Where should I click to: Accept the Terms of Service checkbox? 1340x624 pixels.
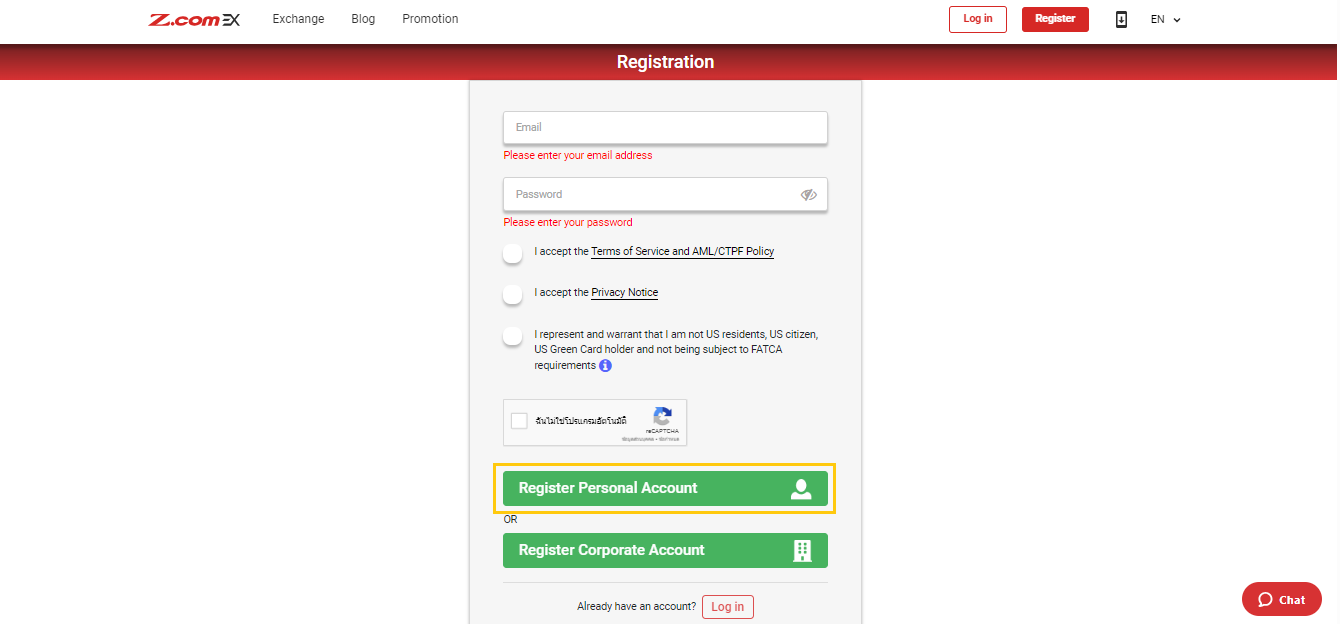[x=512, y=254]
